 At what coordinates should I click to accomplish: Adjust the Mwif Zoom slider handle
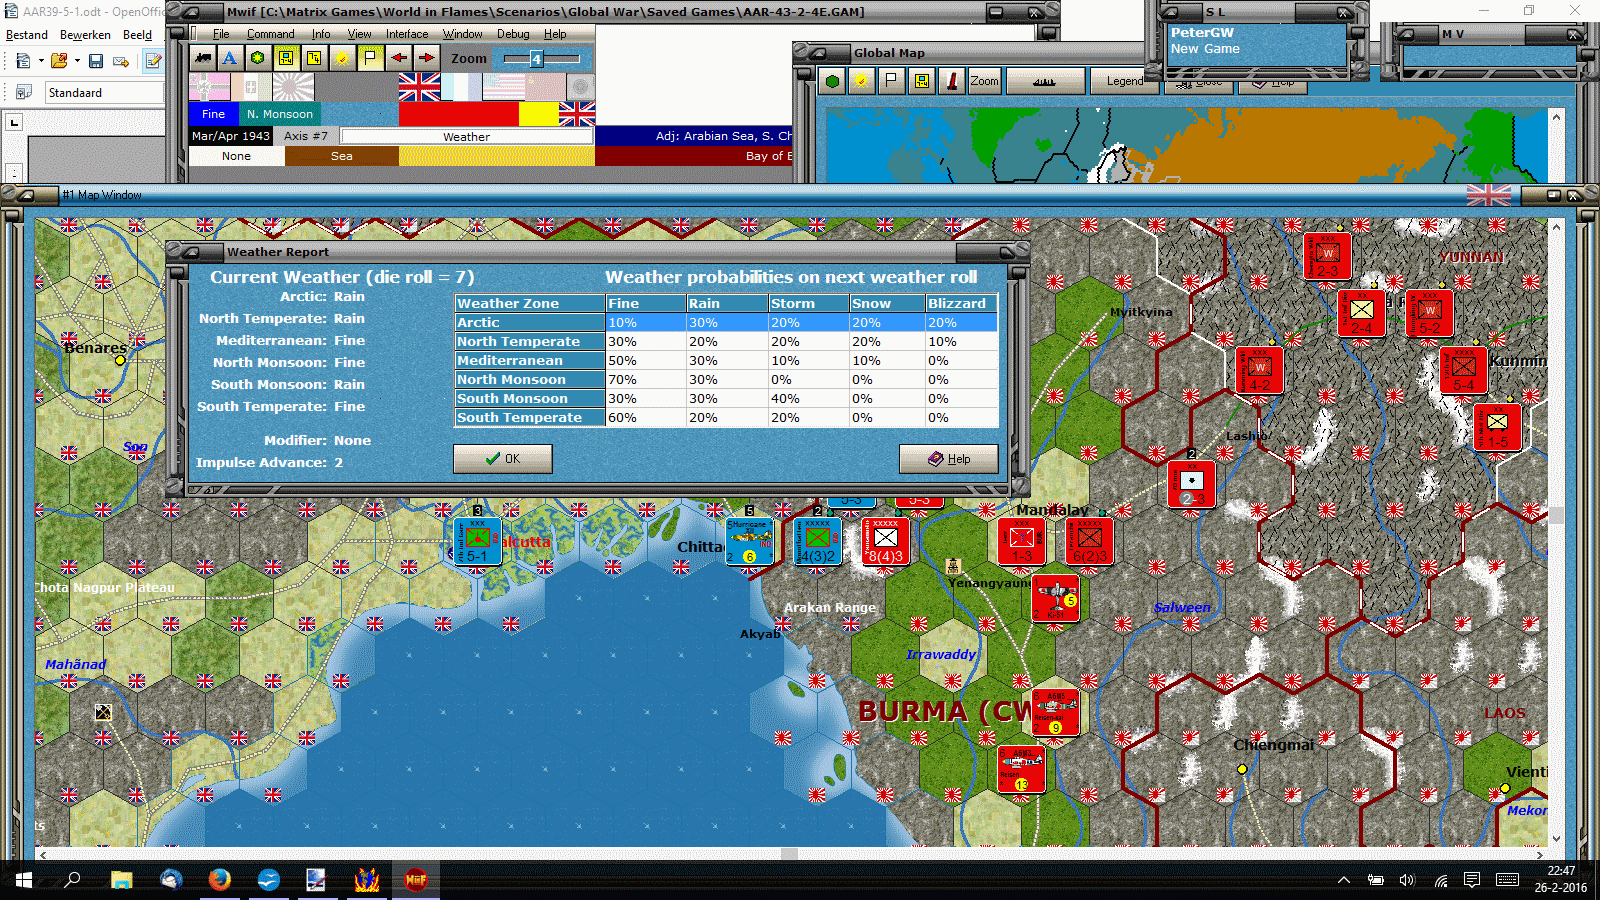536,59
